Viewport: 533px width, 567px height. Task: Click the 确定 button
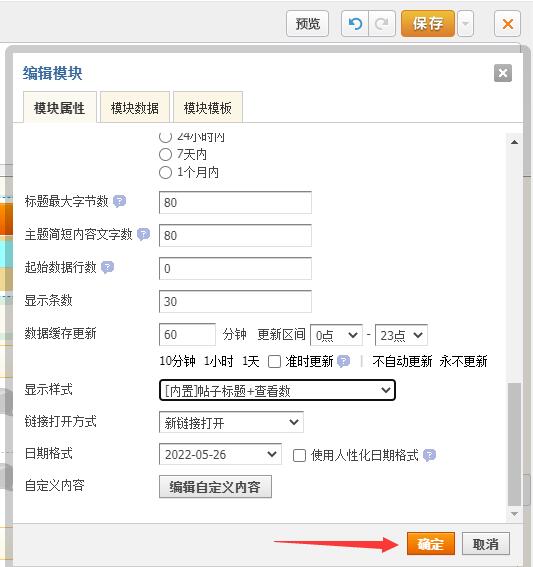[430, 543]
